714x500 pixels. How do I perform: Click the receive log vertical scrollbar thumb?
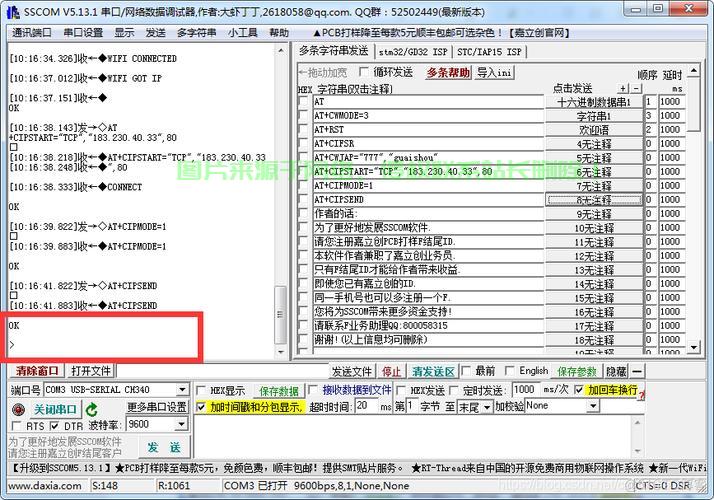(280, 315)
